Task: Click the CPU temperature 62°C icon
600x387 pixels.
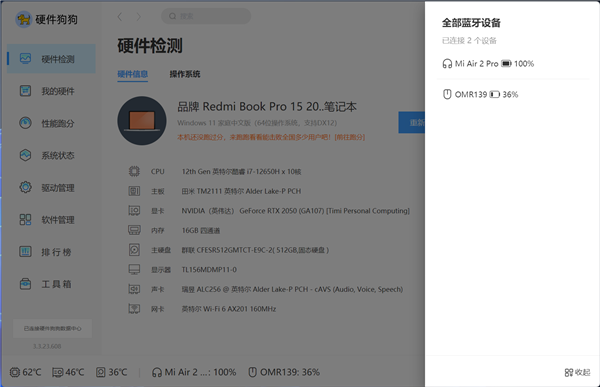Action: [15, 372]
